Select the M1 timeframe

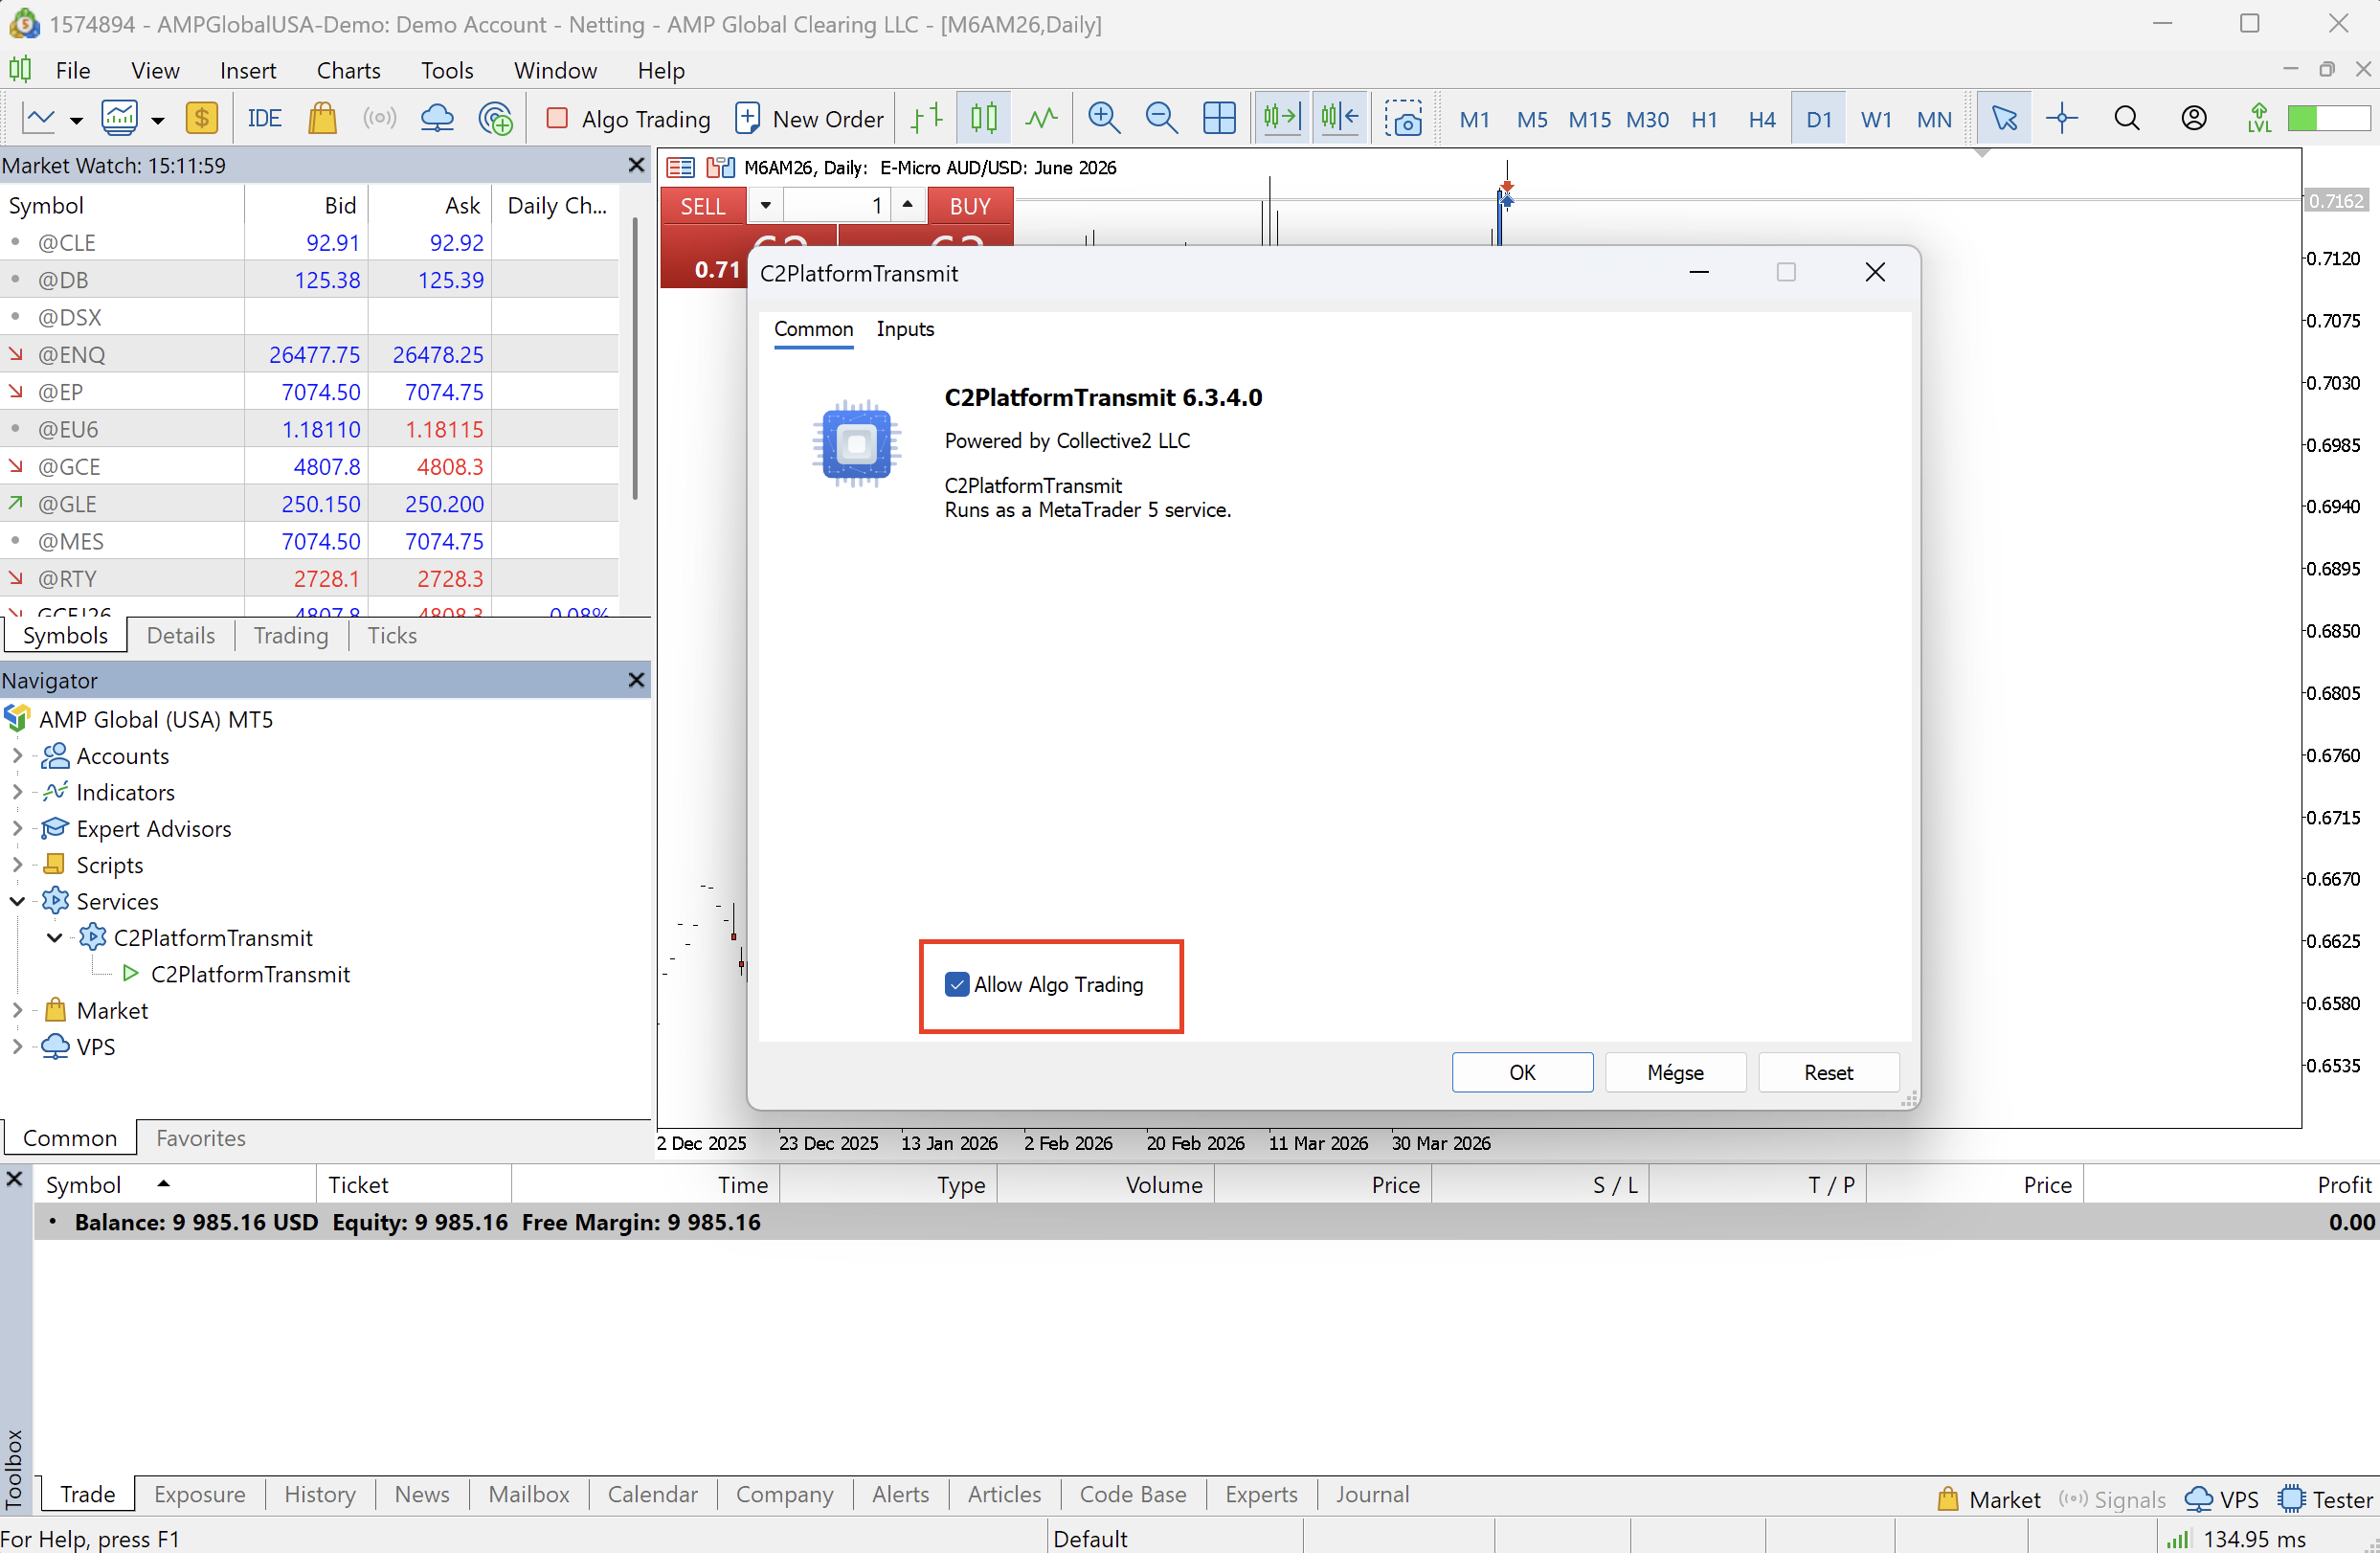pyautogui.click(x=1474, y=120)
